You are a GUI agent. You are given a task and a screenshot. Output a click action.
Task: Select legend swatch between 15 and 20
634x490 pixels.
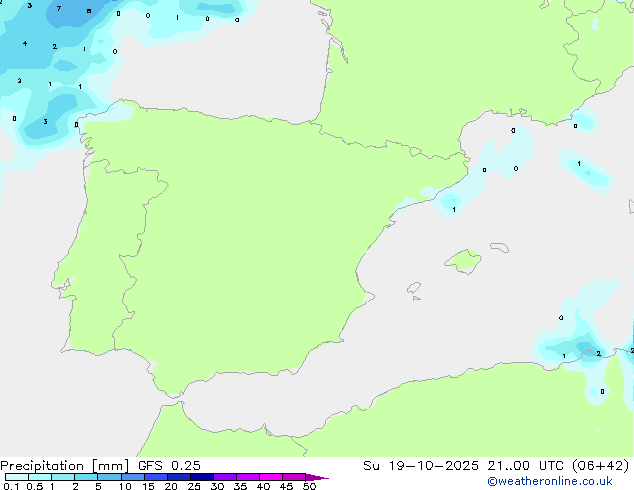[x=156, y=477]
